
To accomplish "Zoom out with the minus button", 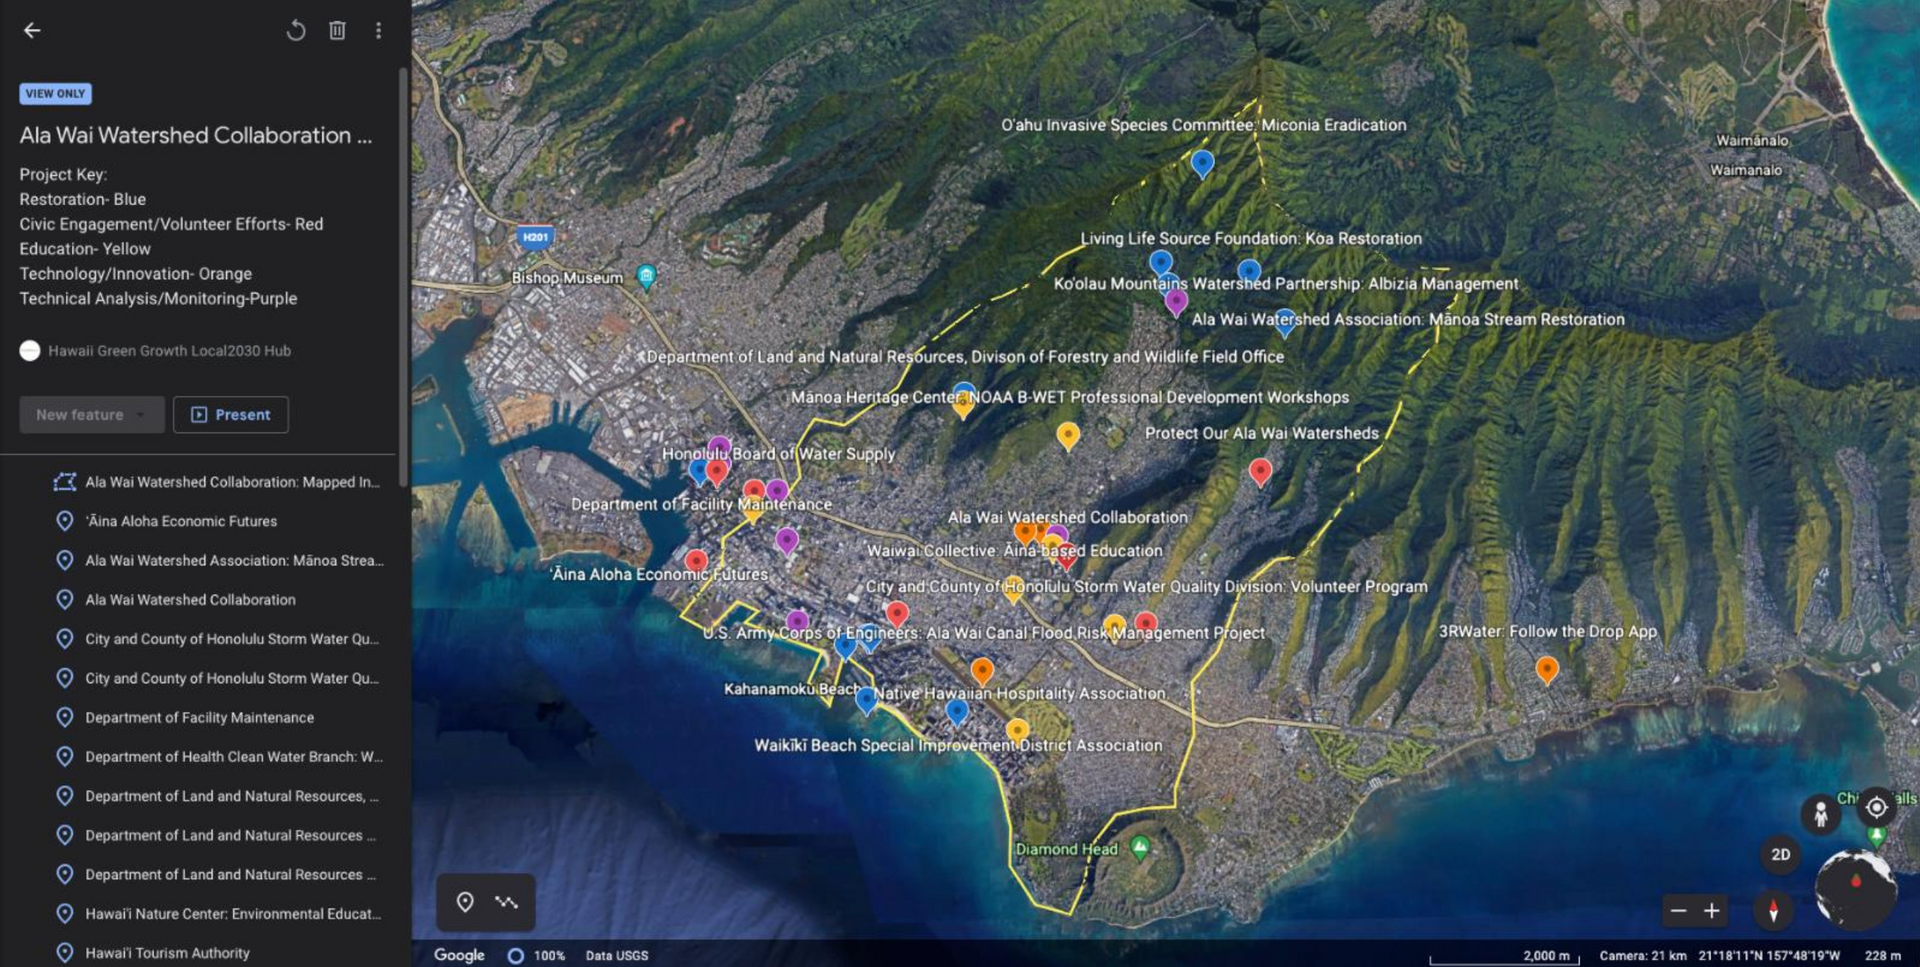I will pyautogui.click(x=1678, y=910).
